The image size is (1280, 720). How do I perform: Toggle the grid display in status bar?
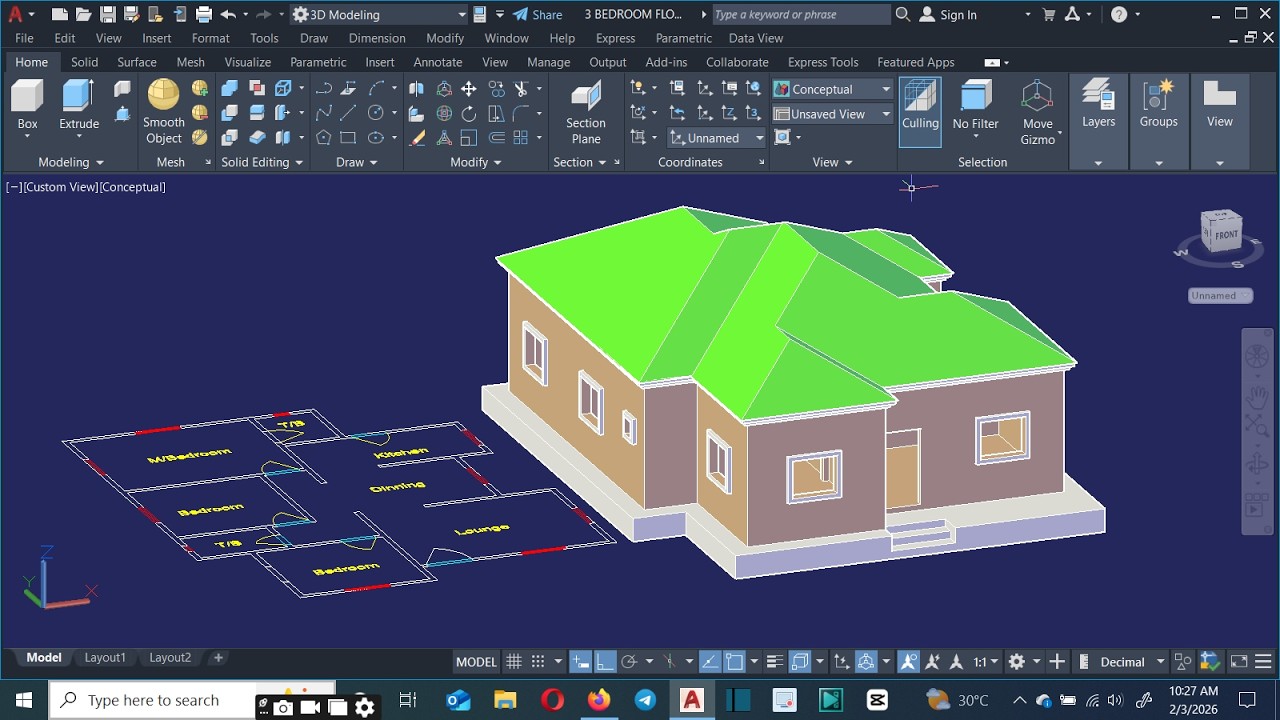tap(514, 662)
